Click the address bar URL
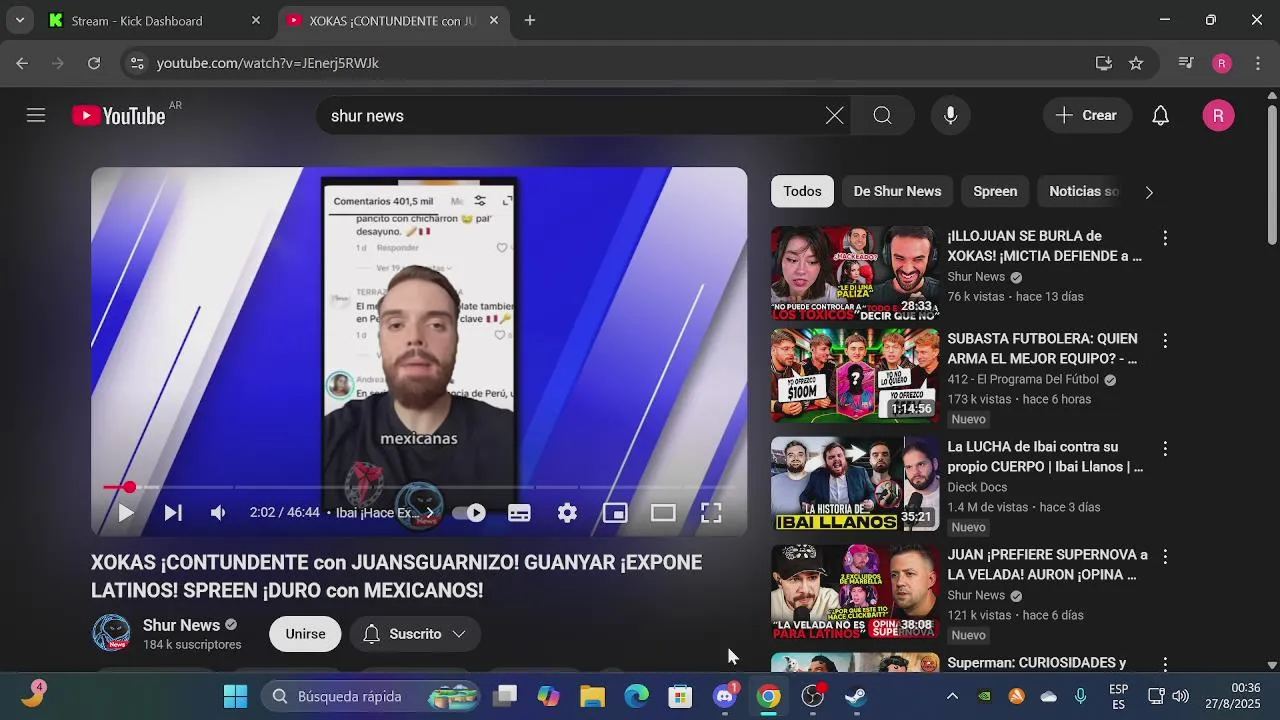Image resolution: width=1280 pixels, height=720 pixels. (267, 63)
